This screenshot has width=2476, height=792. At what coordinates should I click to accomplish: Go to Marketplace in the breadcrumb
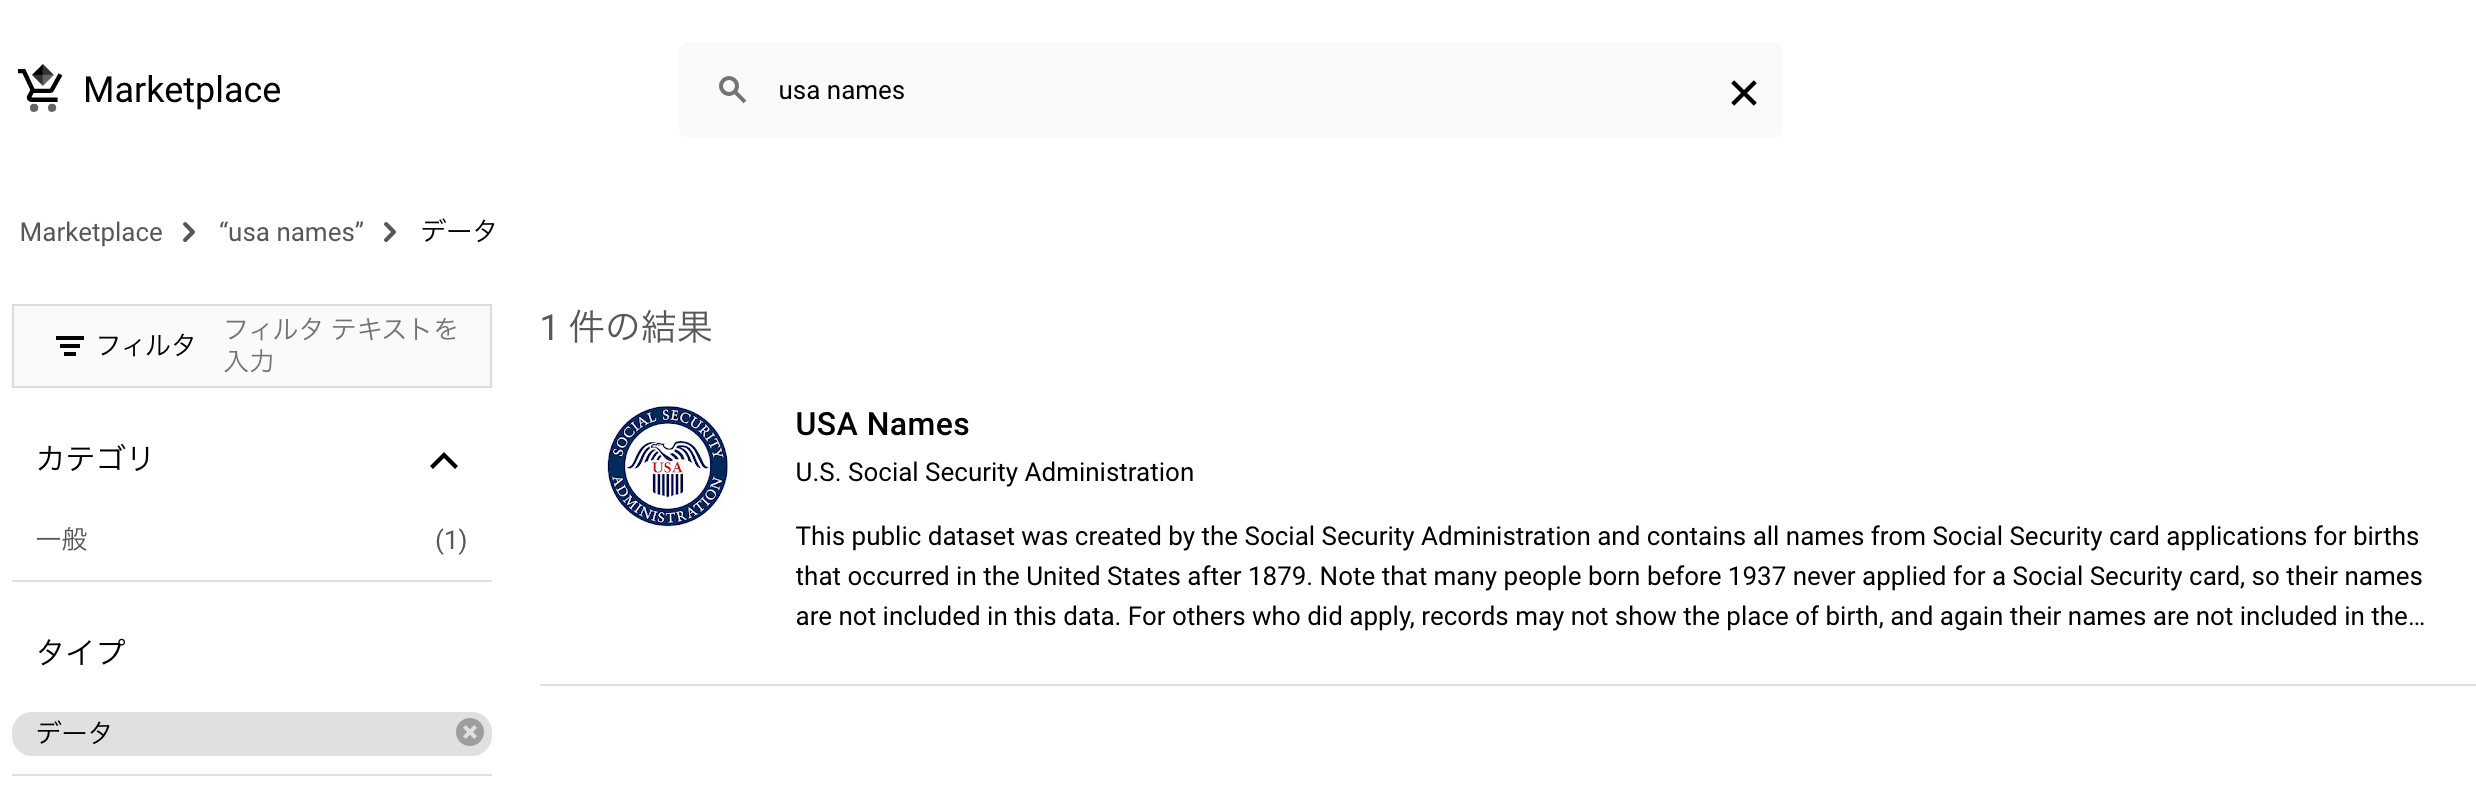point(91,232)
